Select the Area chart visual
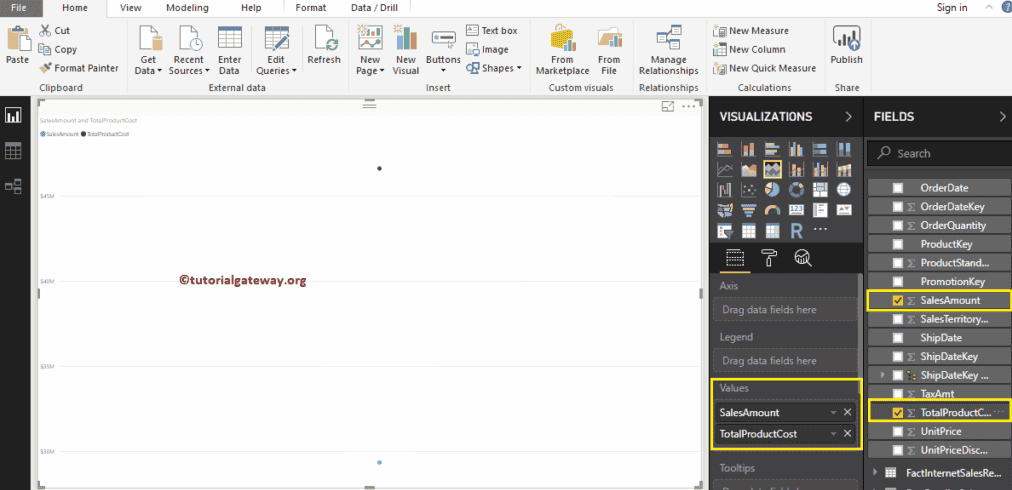This screenshot has height=490, width=1012. (x=749, y=169)
